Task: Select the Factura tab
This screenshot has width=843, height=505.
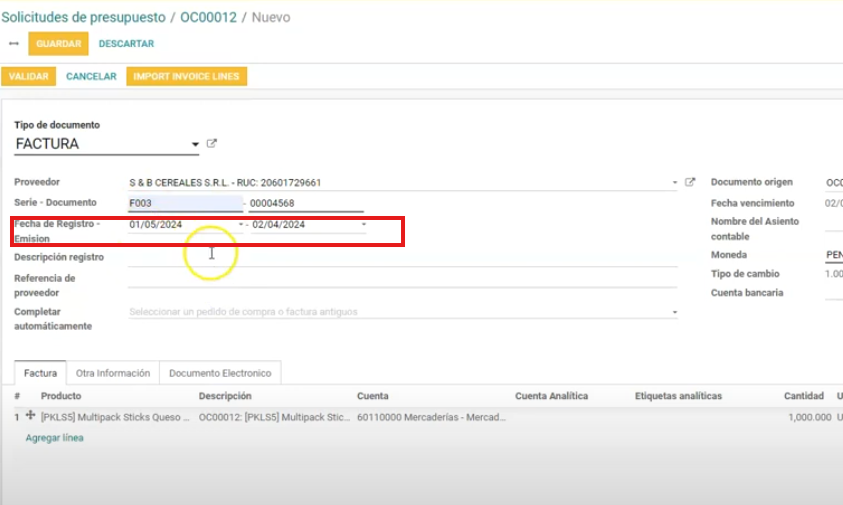Action: [x=40, y=373]
